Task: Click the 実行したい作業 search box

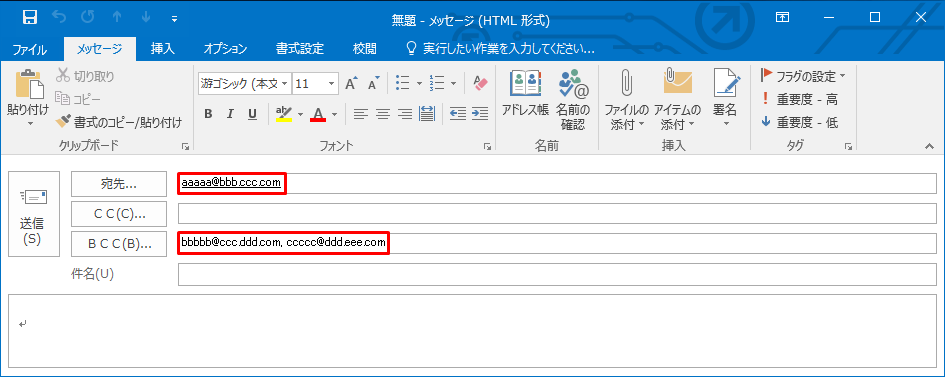Action: pos(501,49)
